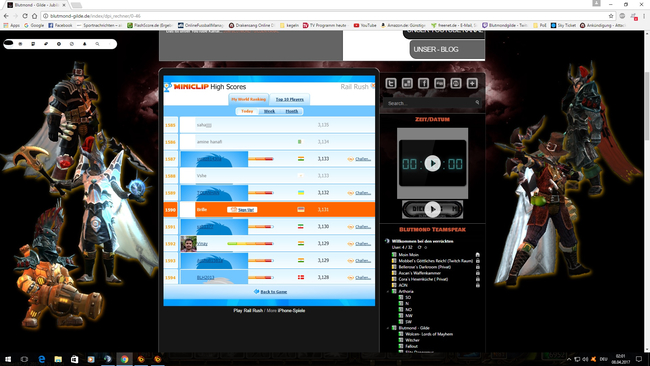Select the Today ranking period
Image resolution: width=650 pixels, height=366 pixels.
tap(247, 111)
